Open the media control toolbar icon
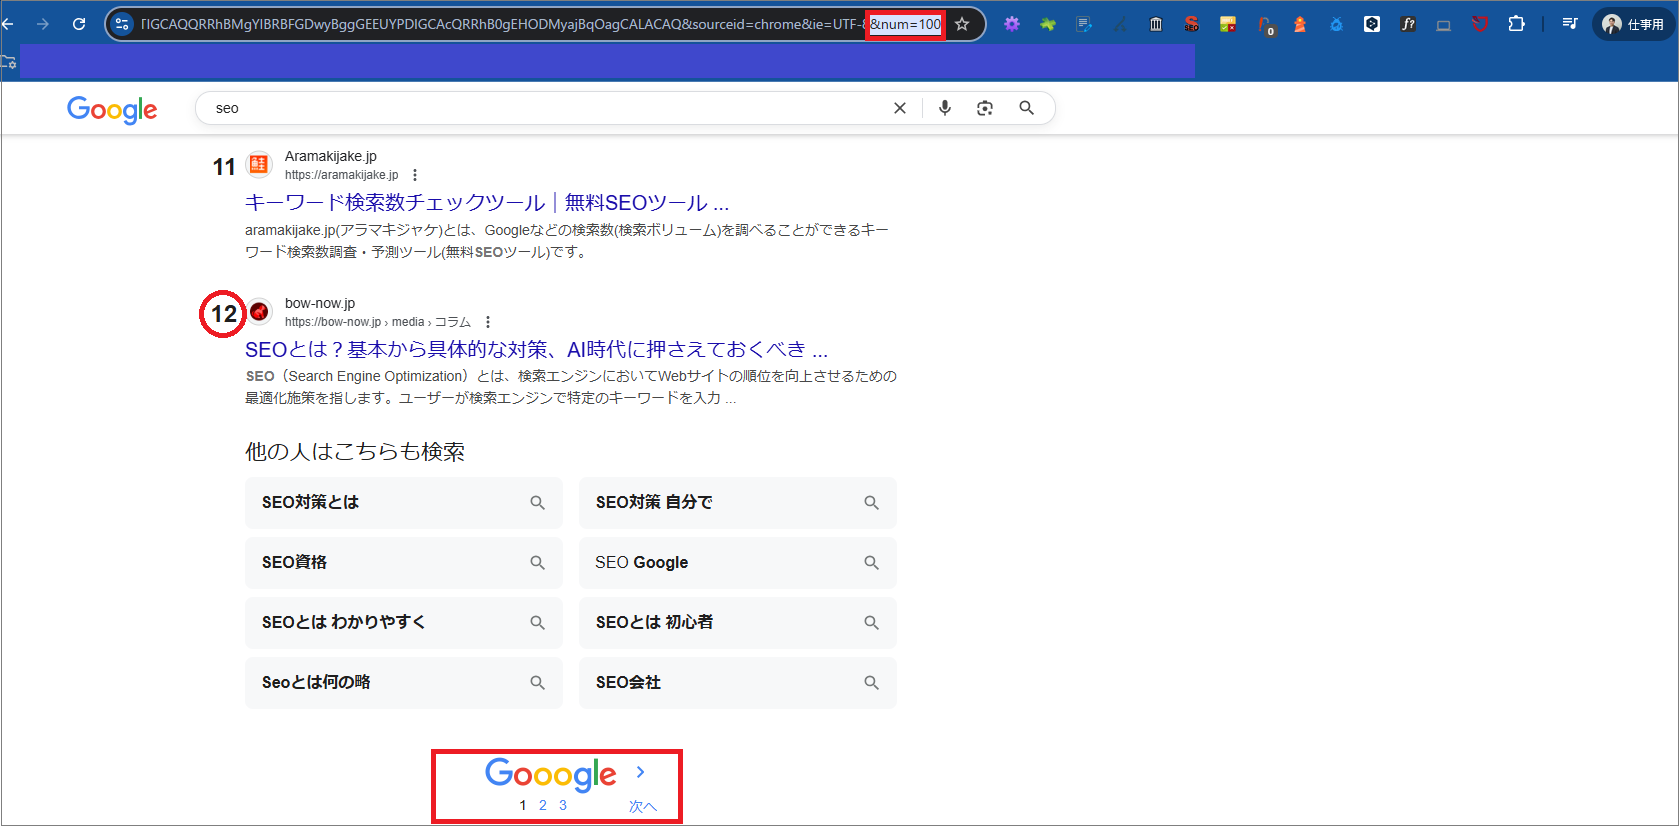Viewport: 1679px width, 826px height. (1569, 24)
